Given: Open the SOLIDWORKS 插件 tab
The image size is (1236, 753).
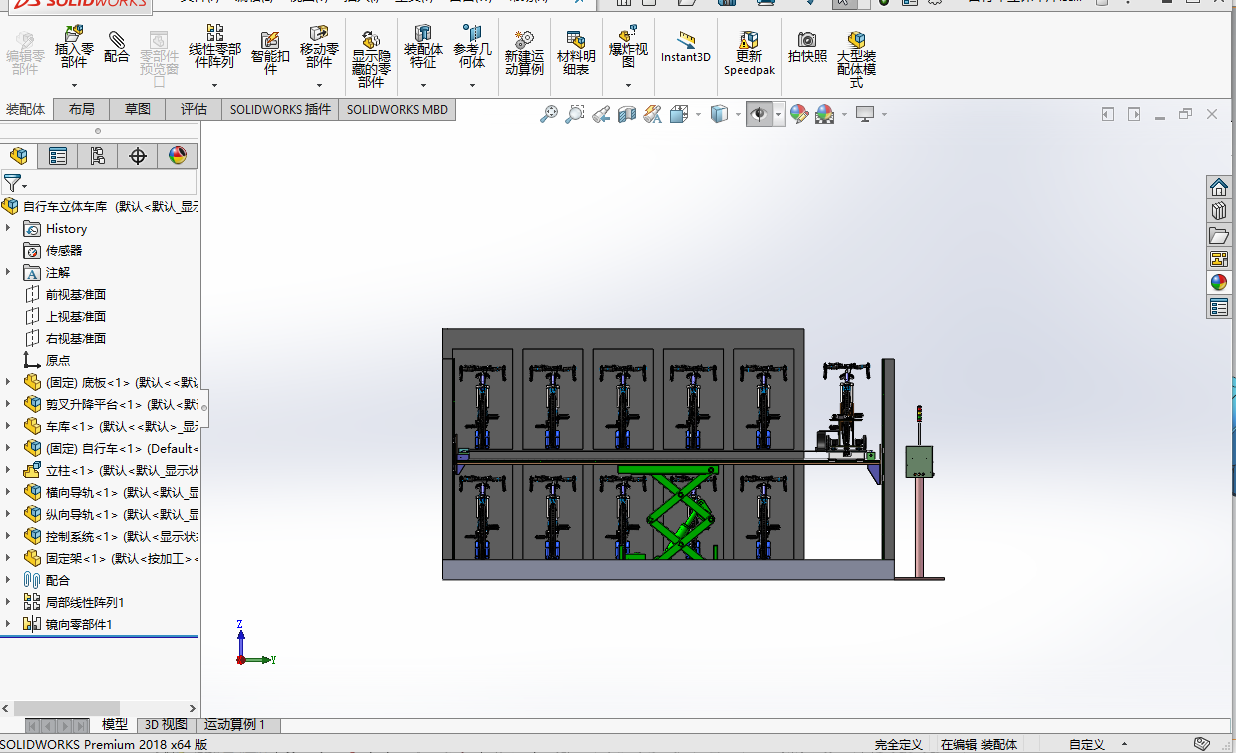Looking at the screenshot, I should [x=280, y=109].
